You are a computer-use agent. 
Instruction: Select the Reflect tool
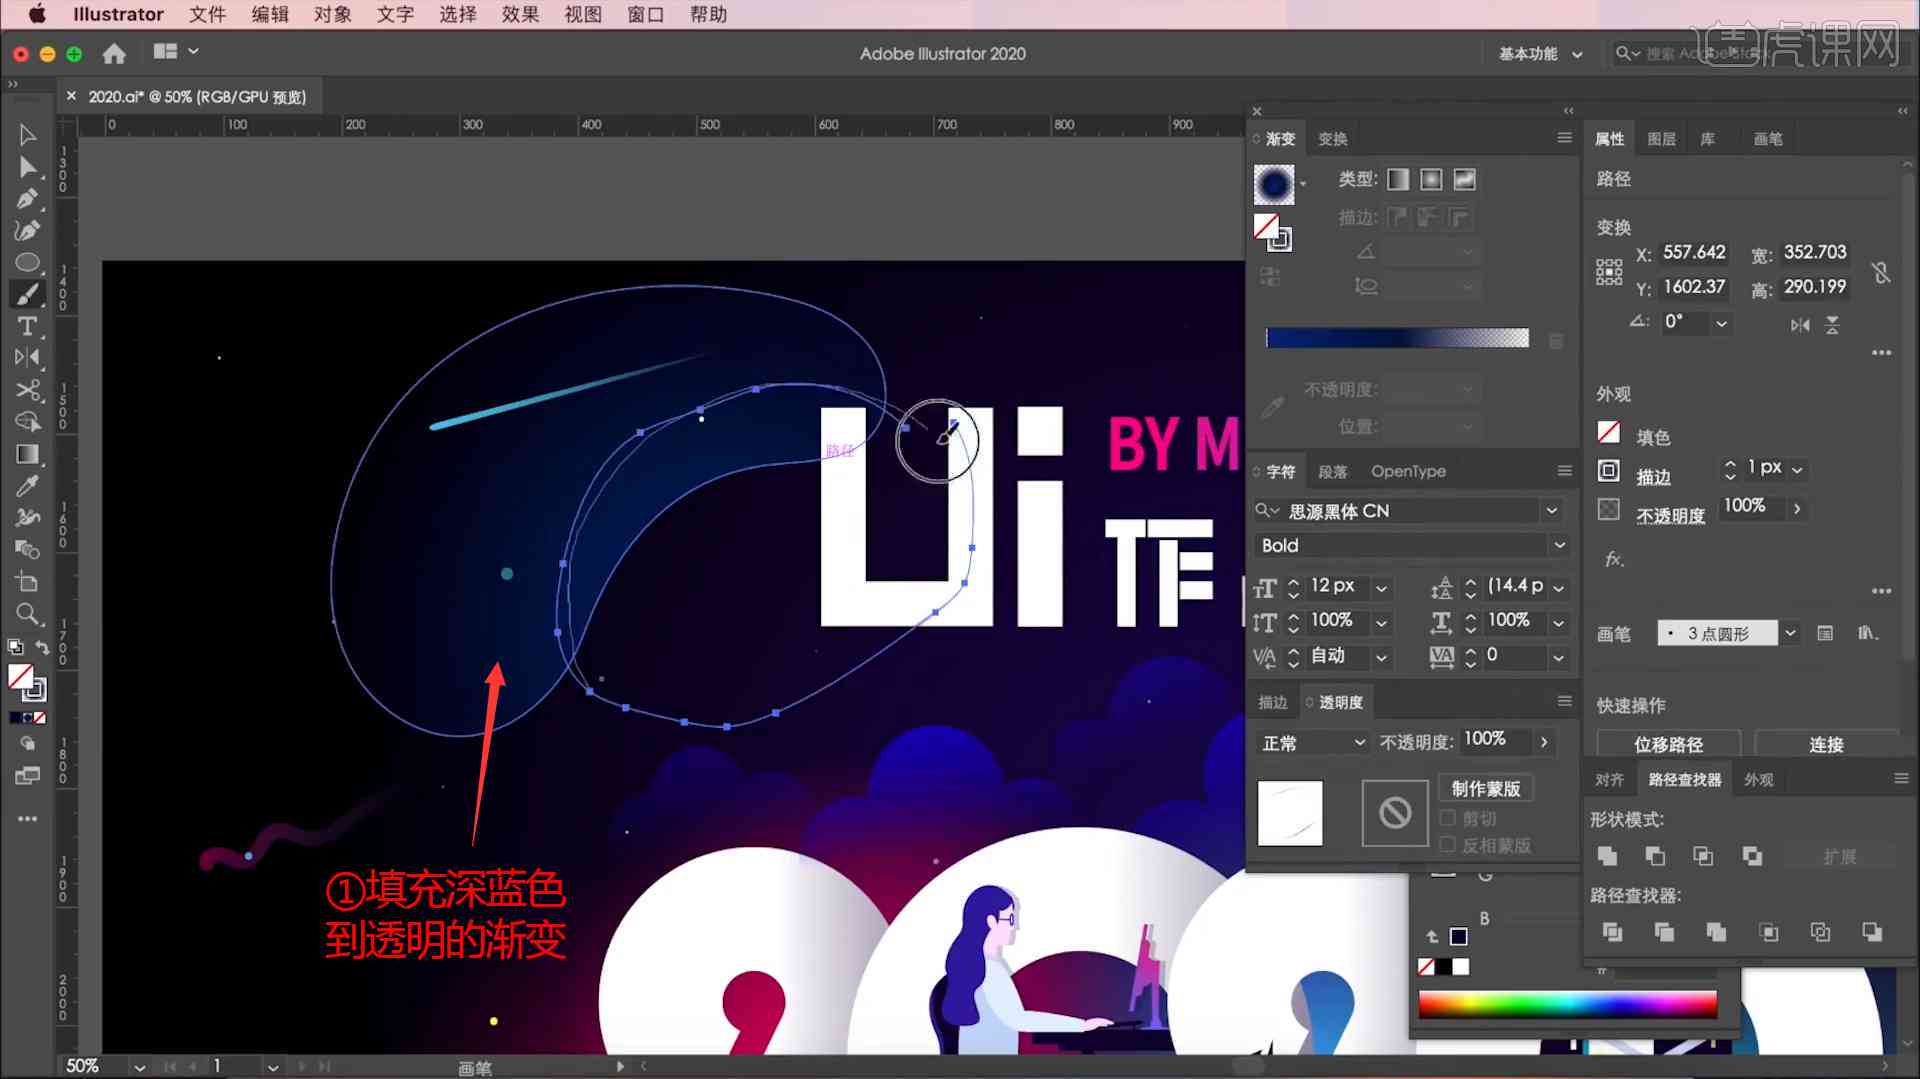click(27, 357)
